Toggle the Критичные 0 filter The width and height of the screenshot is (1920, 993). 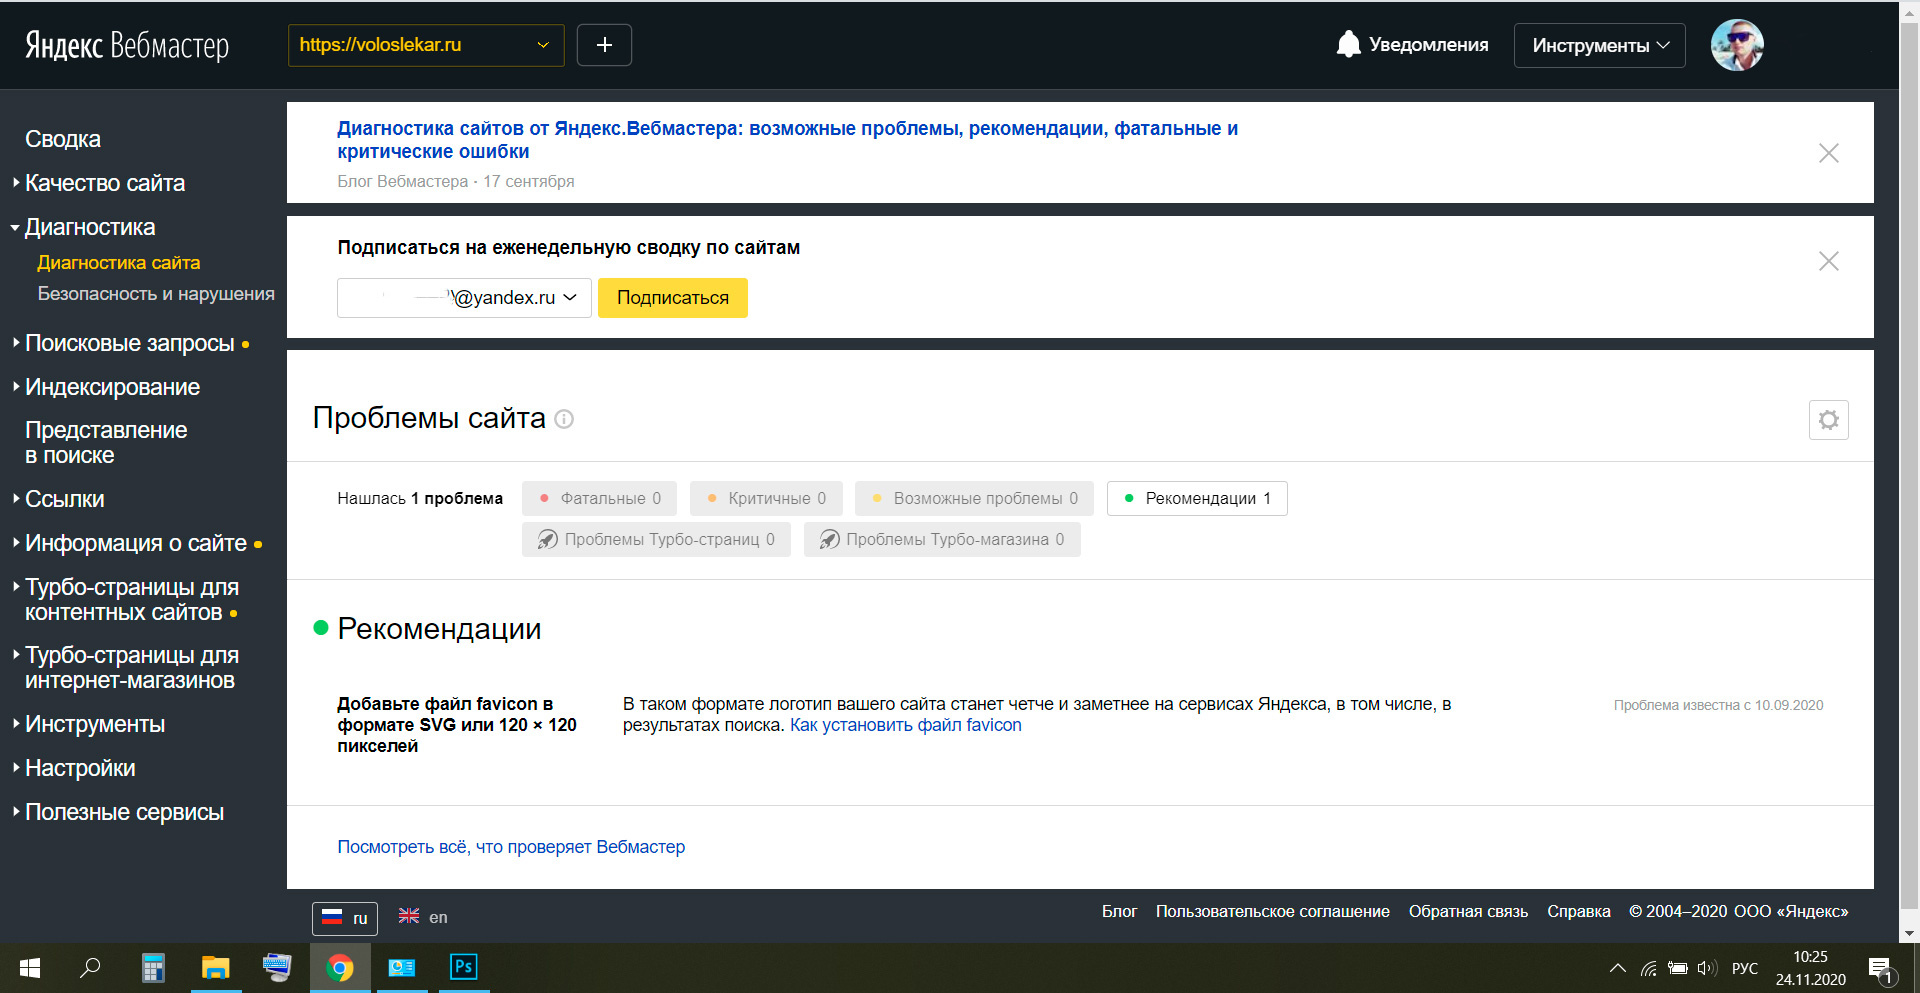tap(766, 499)
